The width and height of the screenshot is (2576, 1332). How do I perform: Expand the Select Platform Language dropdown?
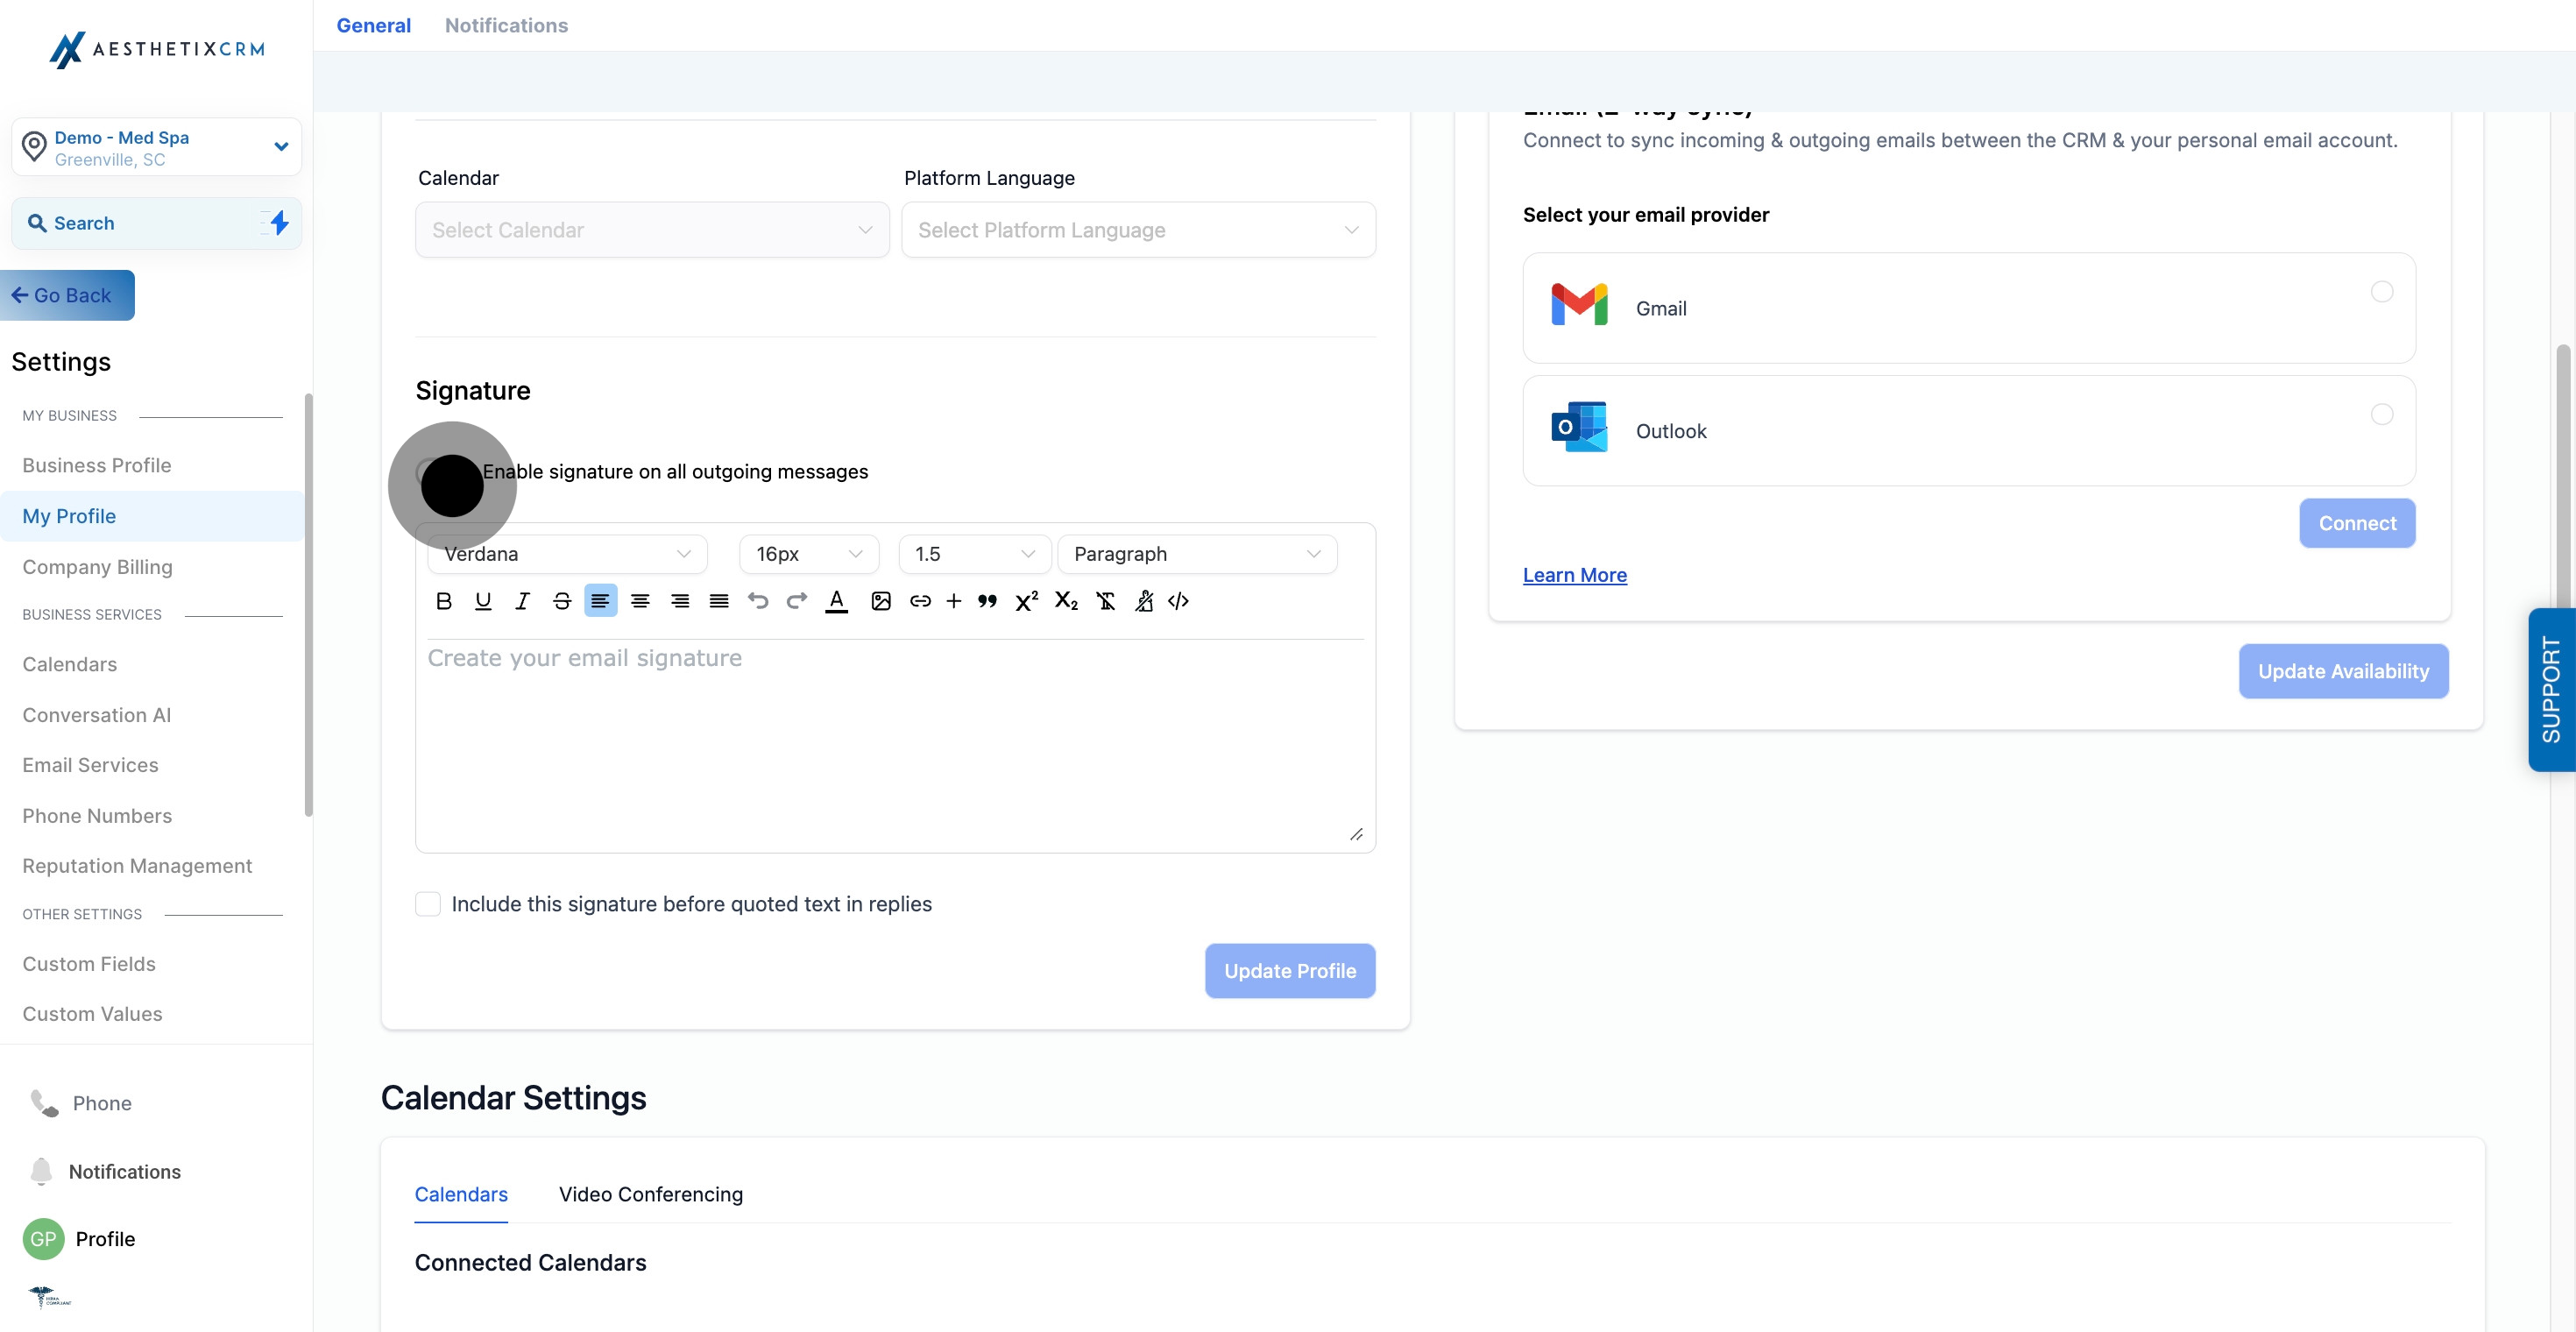[x=1138, y=230]
